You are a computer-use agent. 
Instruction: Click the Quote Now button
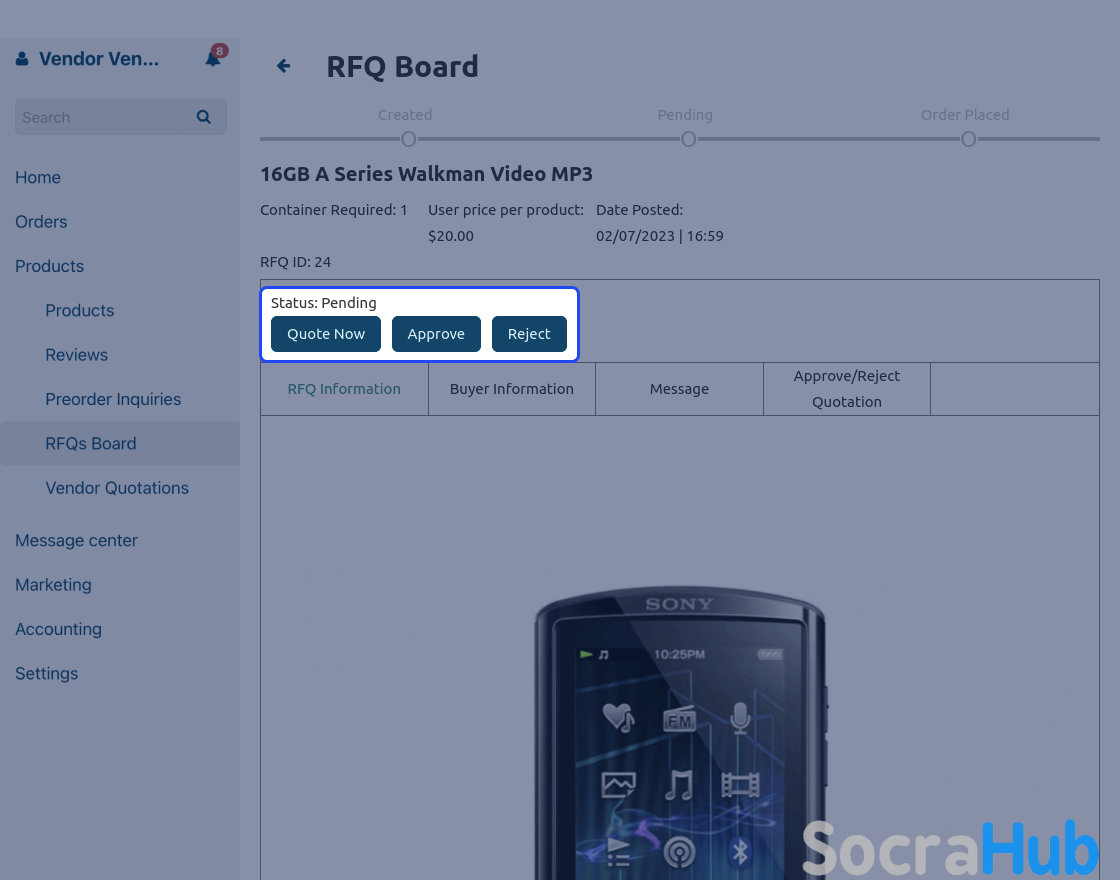326,334
